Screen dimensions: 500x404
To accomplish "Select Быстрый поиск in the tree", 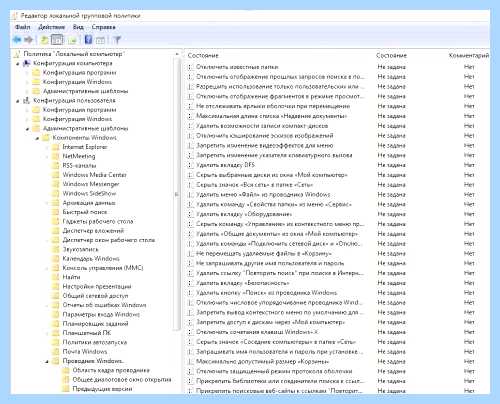I will (85, 212).
